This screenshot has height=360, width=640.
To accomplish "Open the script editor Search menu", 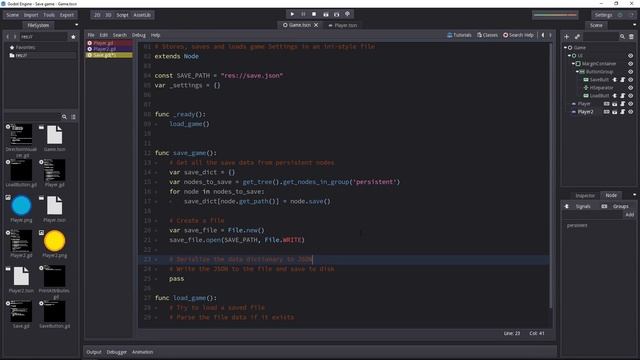I will point(120,35).
